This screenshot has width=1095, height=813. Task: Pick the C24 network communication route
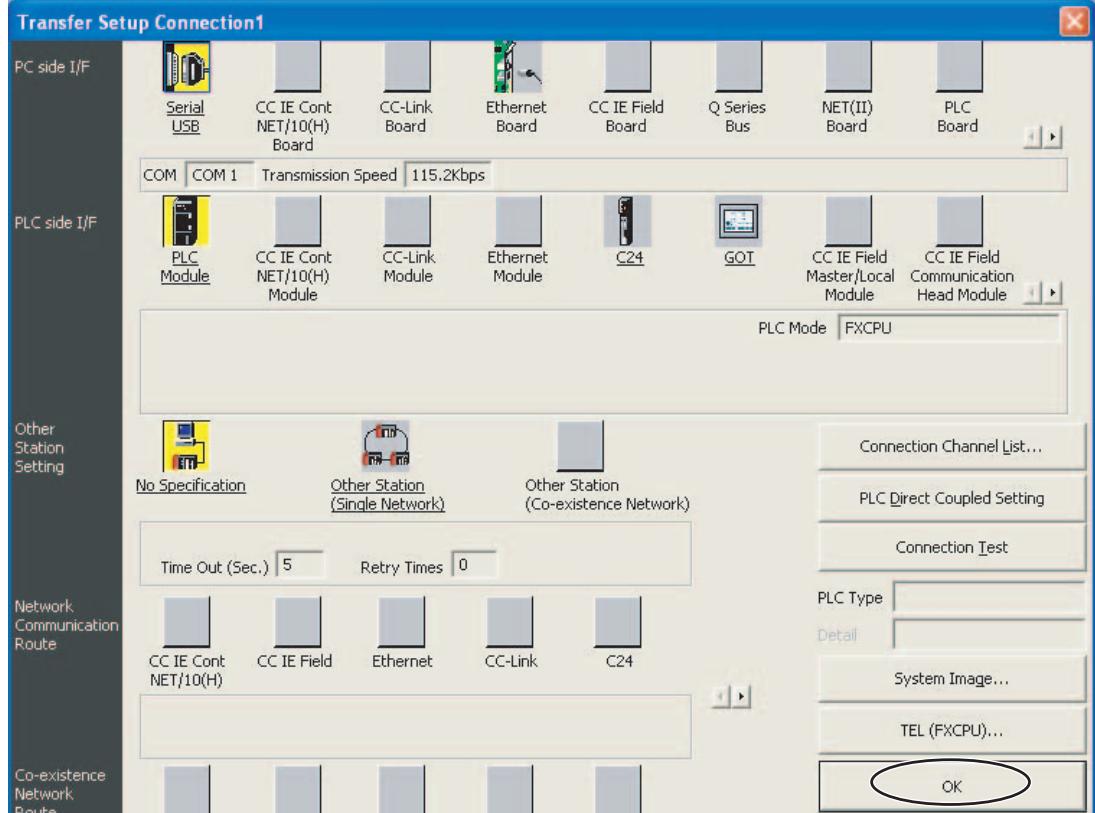[x=617, y=622]
